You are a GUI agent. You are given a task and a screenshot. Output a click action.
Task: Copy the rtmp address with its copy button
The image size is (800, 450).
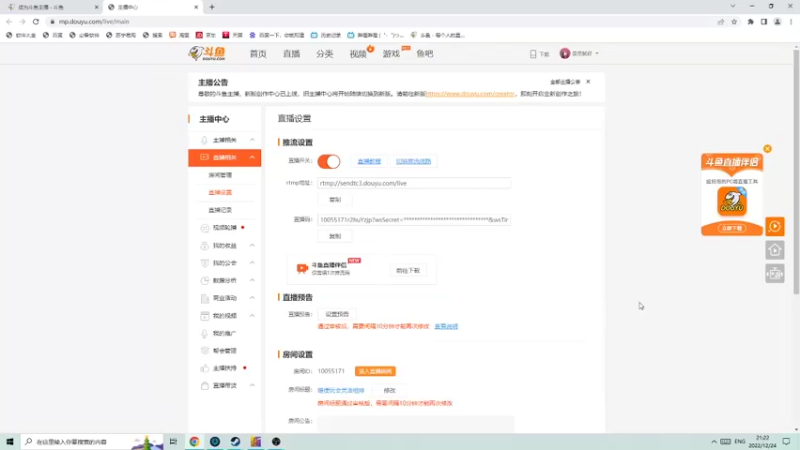point(335,199)
